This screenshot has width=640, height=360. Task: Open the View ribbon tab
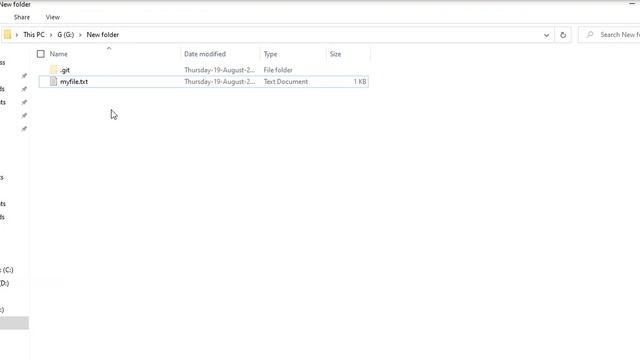53,17
